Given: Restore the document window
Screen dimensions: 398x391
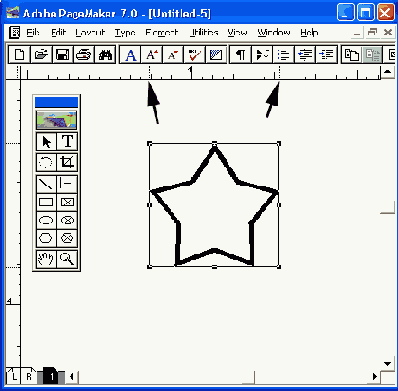Looking at the screenshot, I should (372, 32).
